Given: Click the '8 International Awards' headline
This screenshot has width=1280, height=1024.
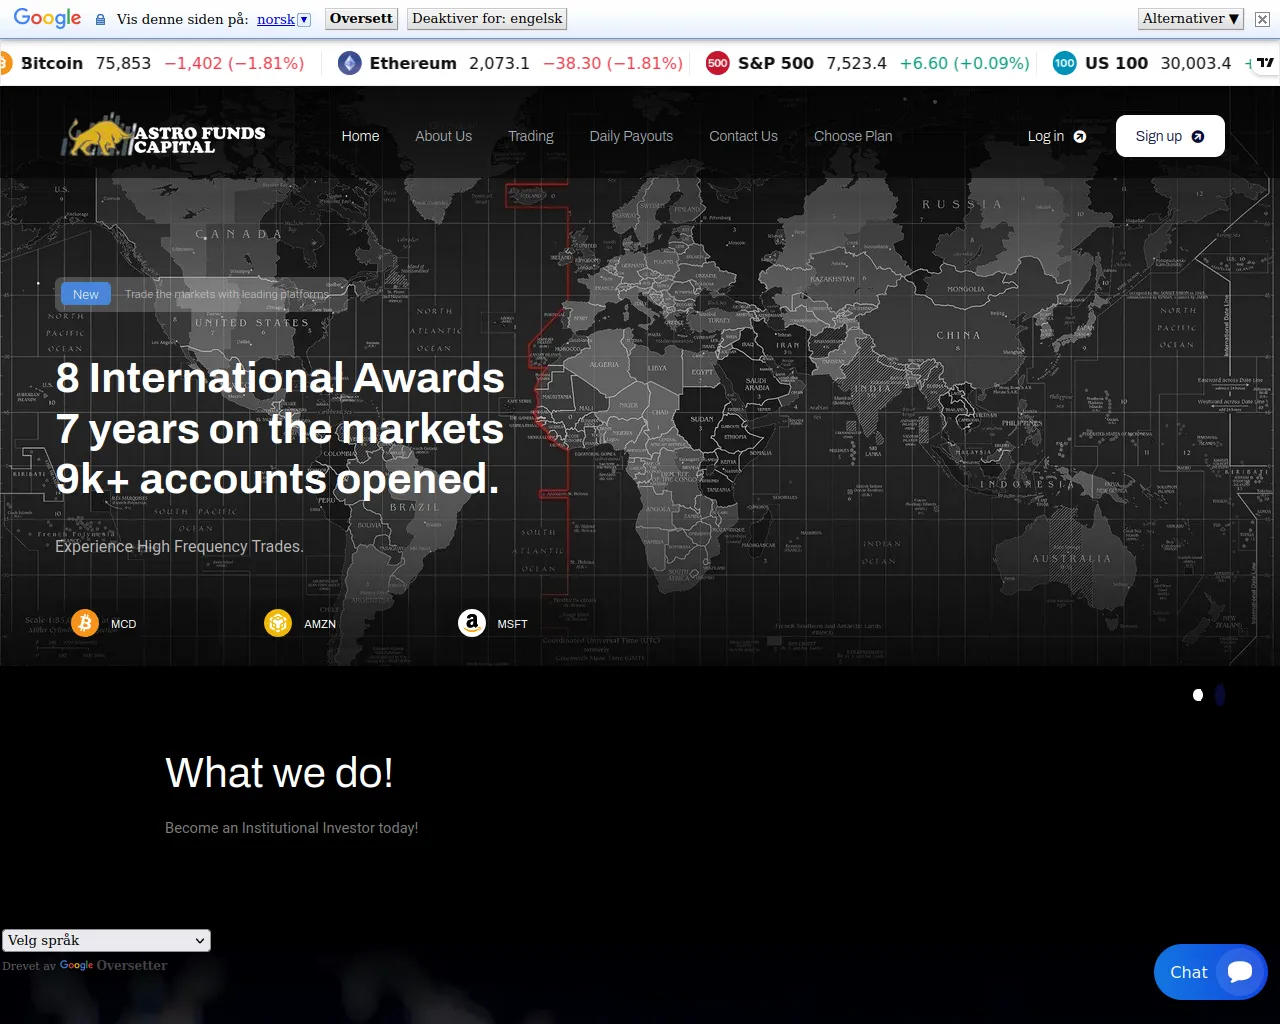Looking at the screenshot, I should tap(280, 378).
